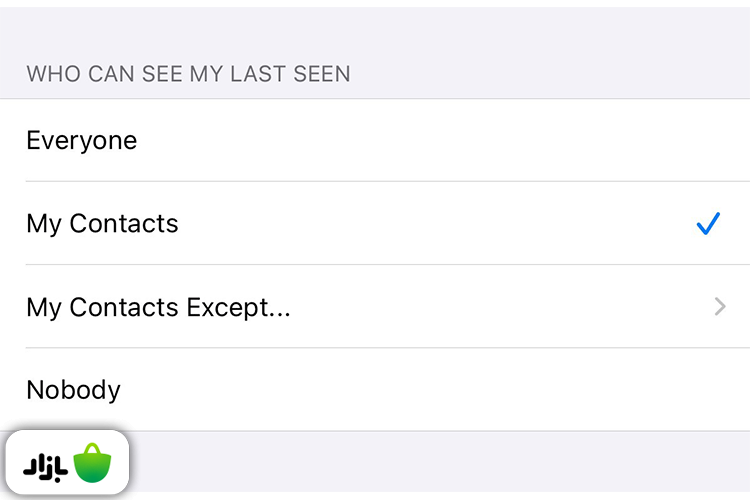
Task: Click the gray footer area beside Bazaar badge
Action: (x=440, y=463)
